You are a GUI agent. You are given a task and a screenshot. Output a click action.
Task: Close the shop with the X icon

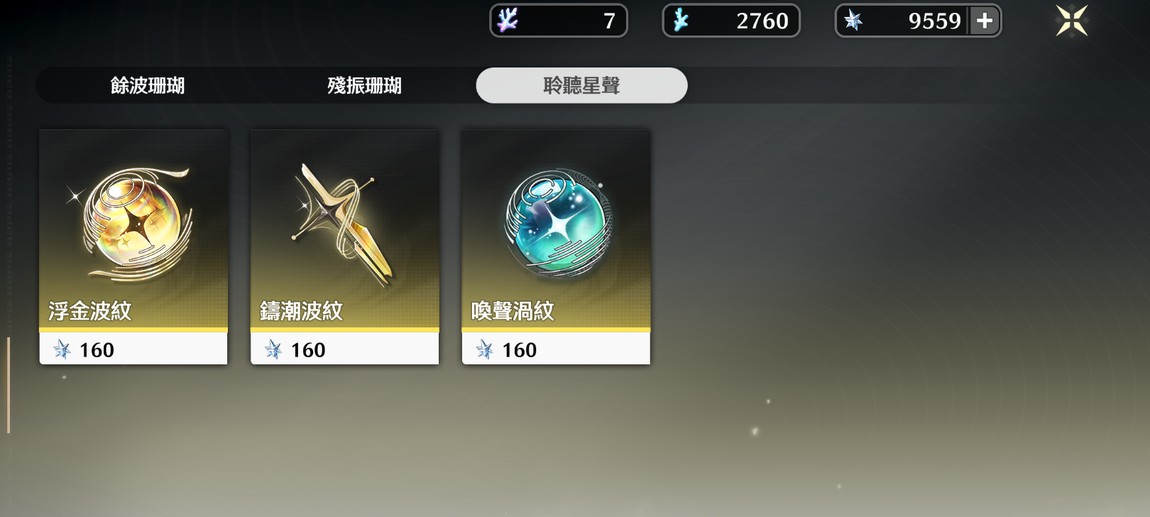pos(1072,21)
